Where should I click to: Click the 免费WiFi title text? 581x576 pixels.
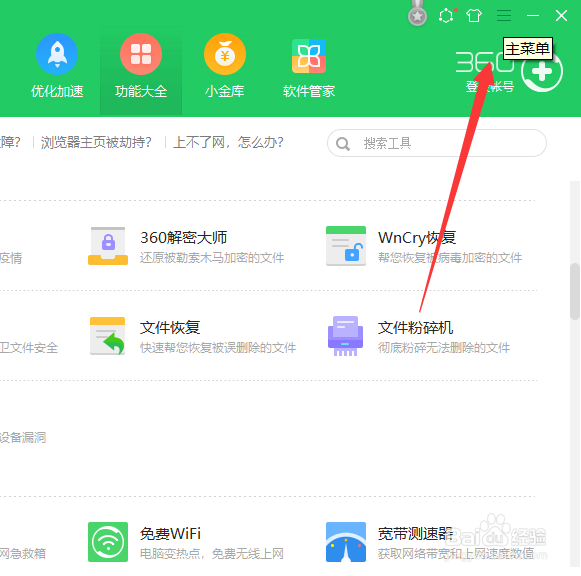pos(170,534)
